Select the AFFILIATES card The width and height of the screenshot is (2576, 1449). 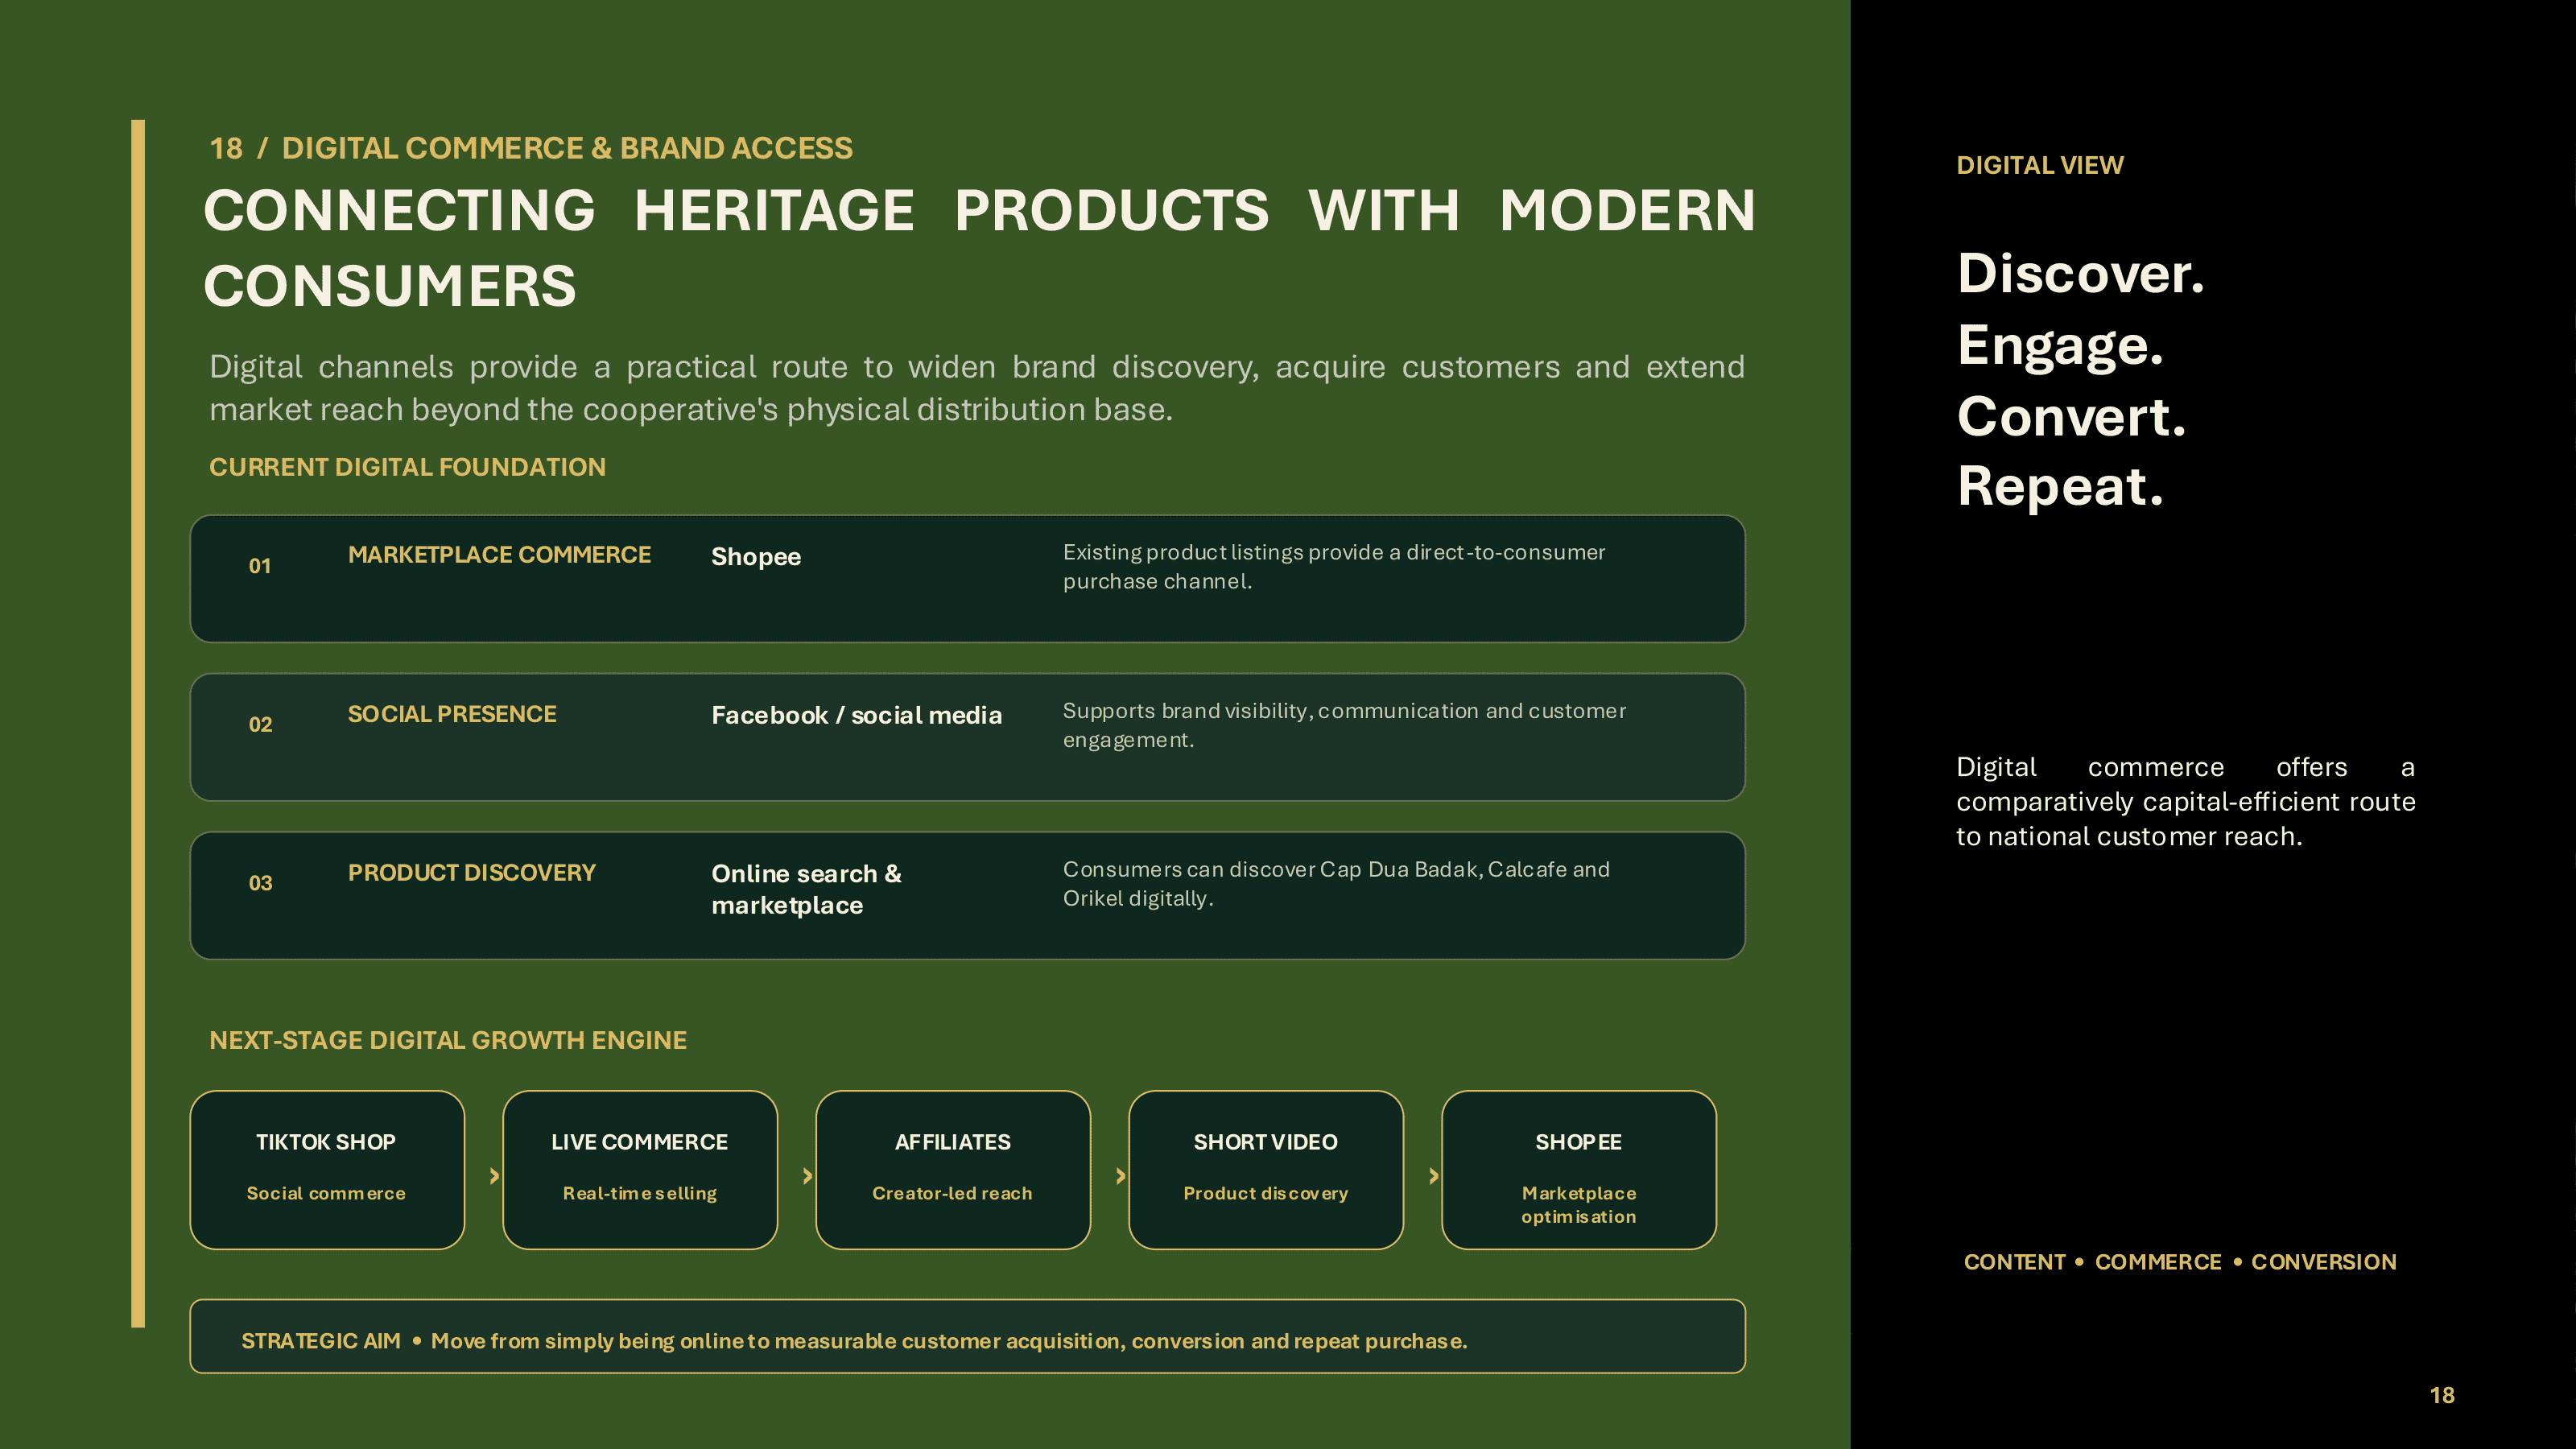(953, 1169)
